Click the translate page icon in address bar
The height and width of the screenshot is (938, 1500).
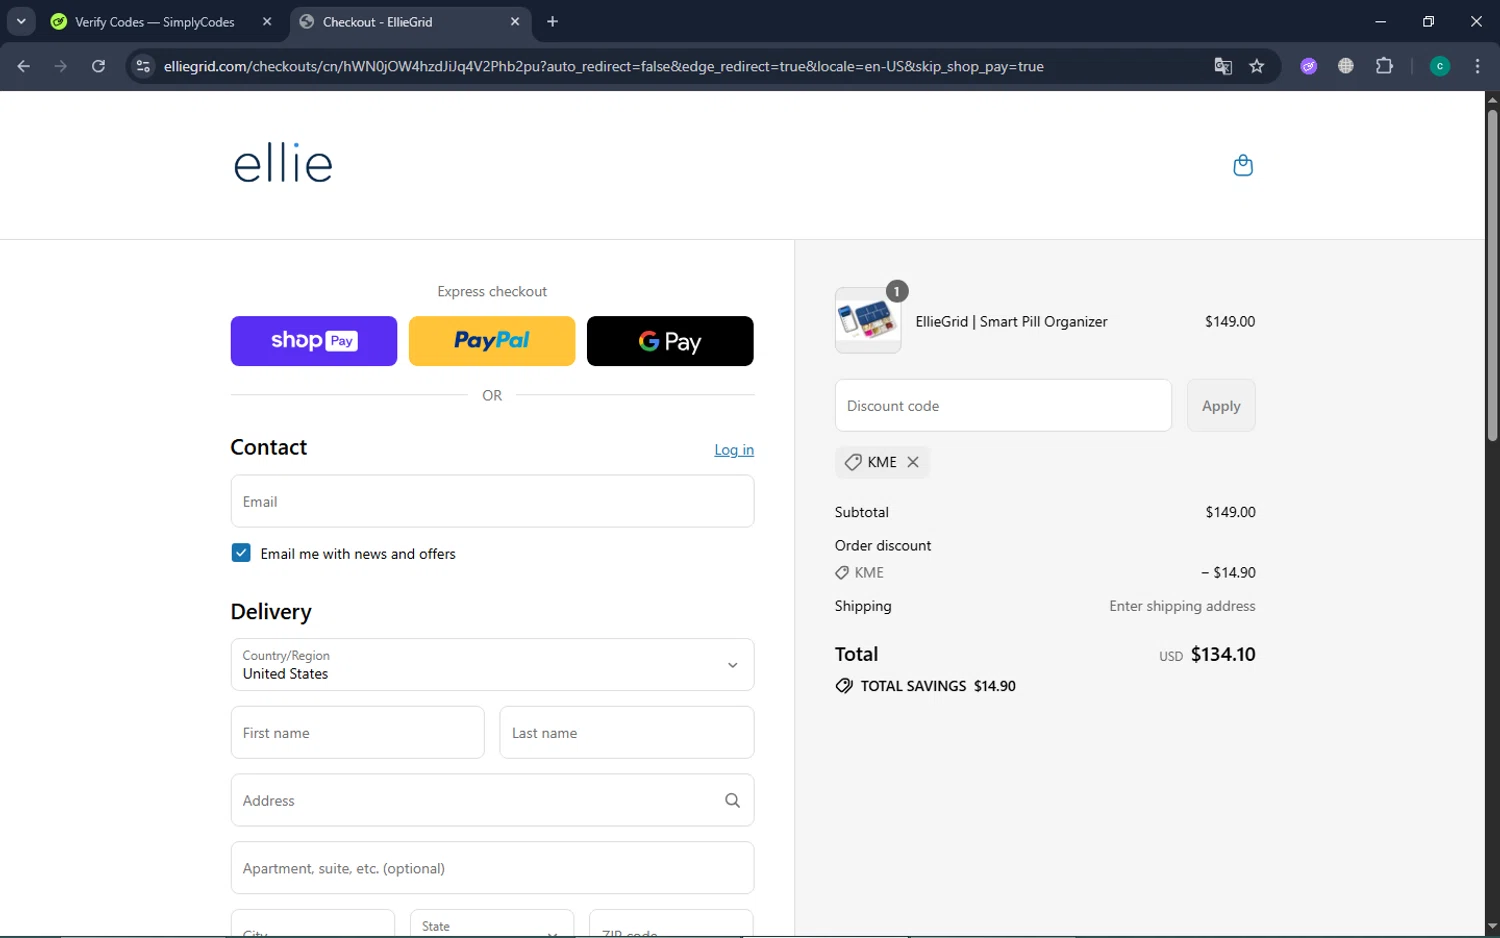1222,66
